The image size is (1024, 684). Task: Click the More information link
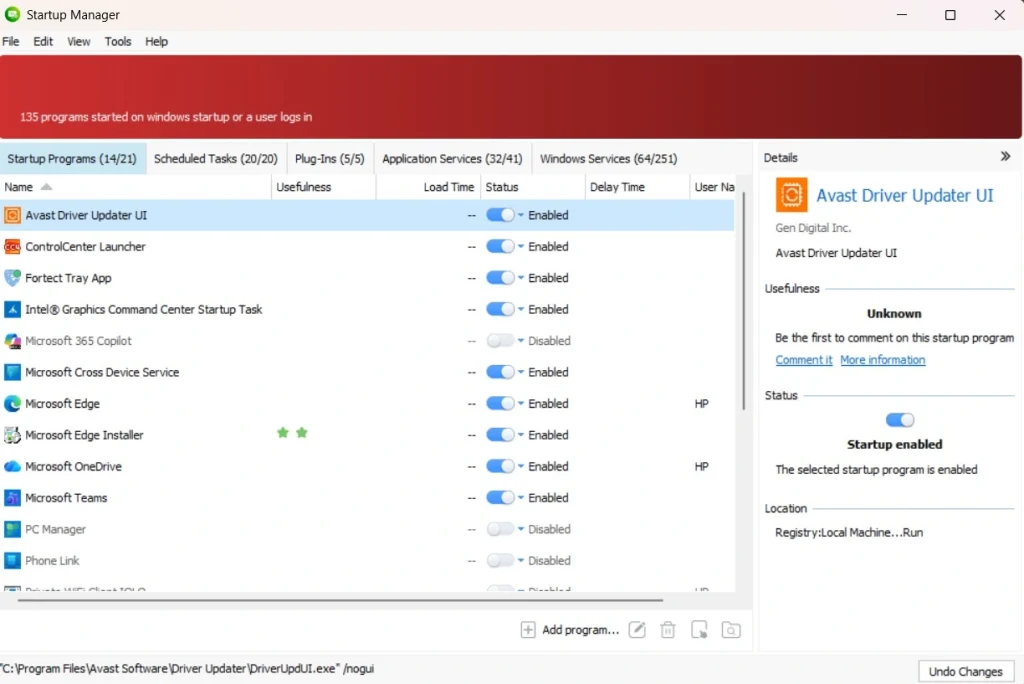pyautogui.click(x=882, y=360)
